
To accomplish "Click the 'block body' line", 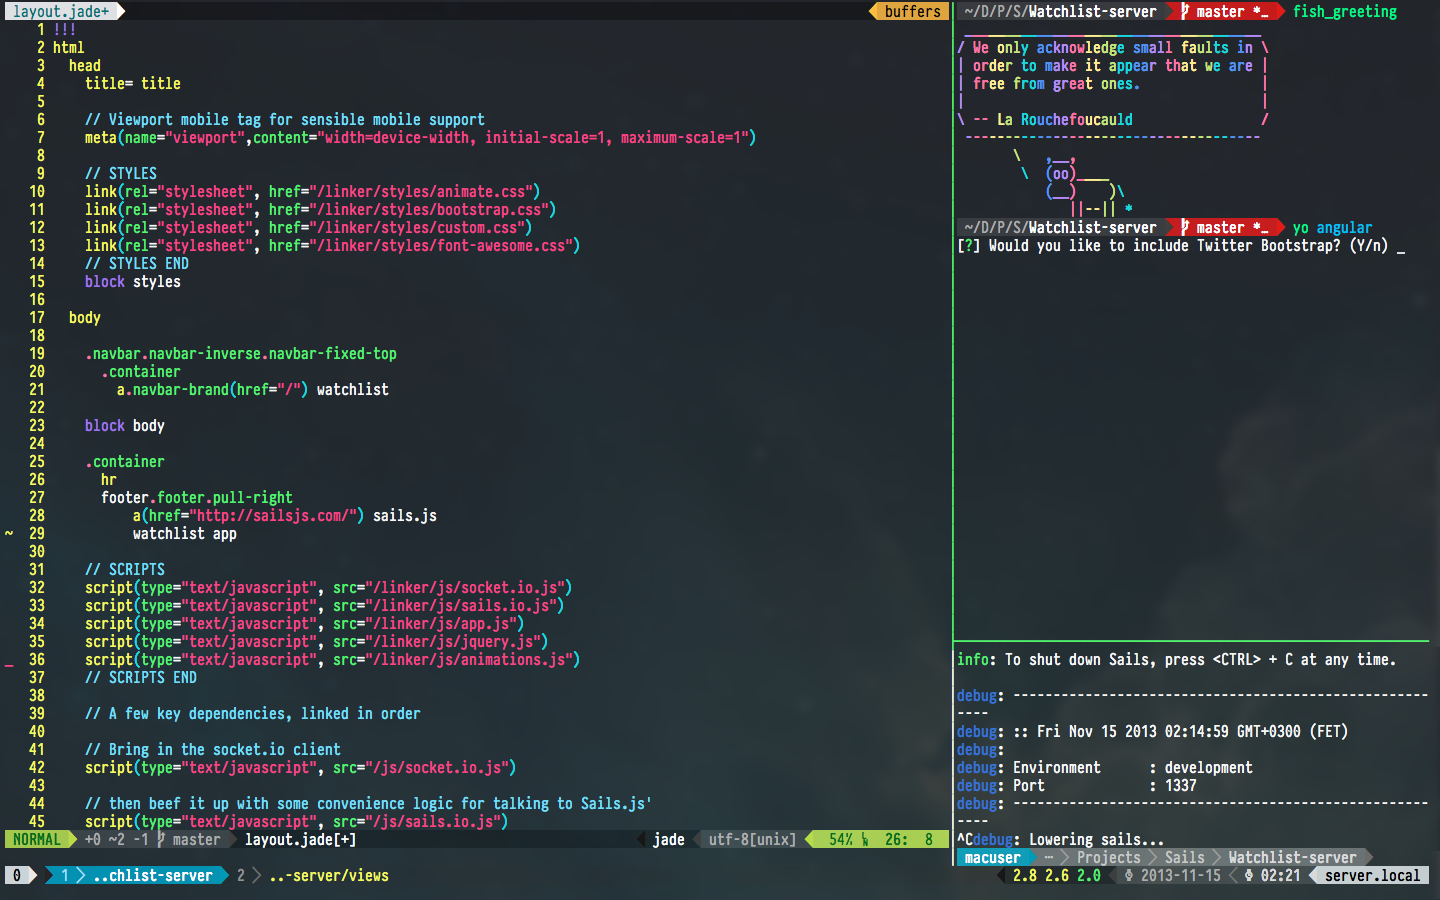I will [124, 425].
